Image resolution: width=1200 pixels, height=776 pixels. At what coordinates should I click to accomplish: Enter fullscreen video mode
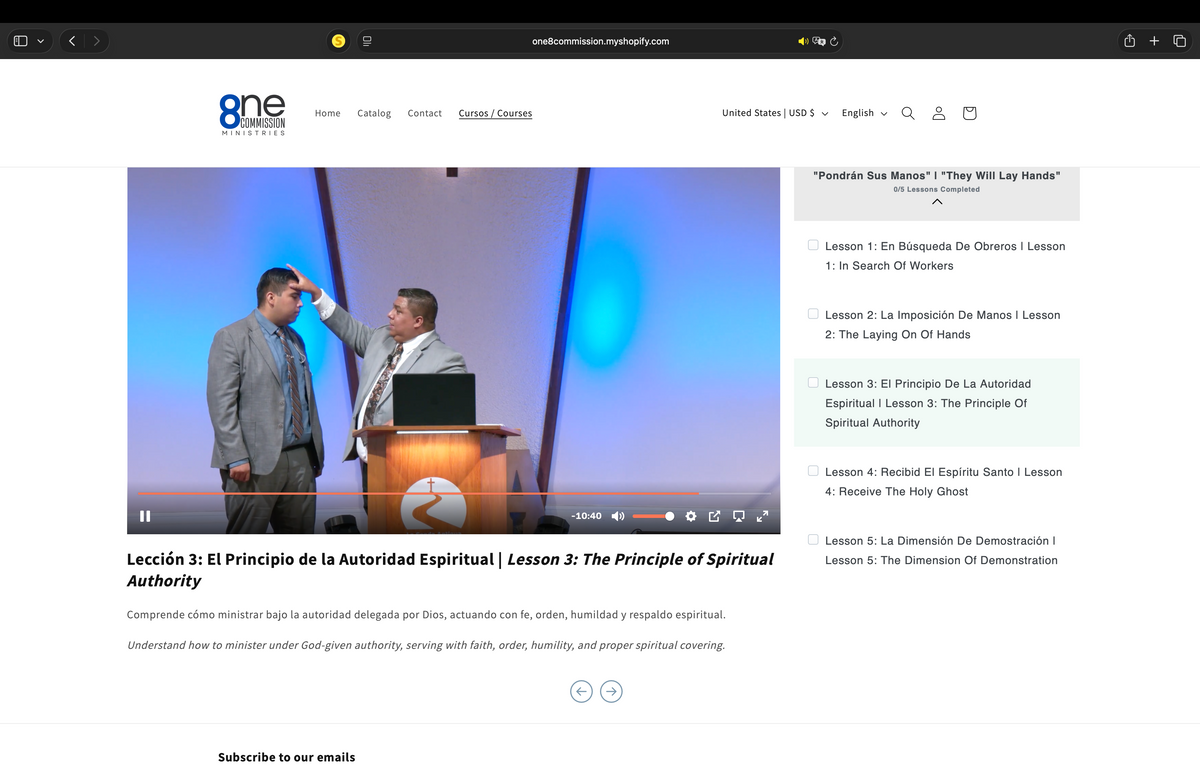762,516
